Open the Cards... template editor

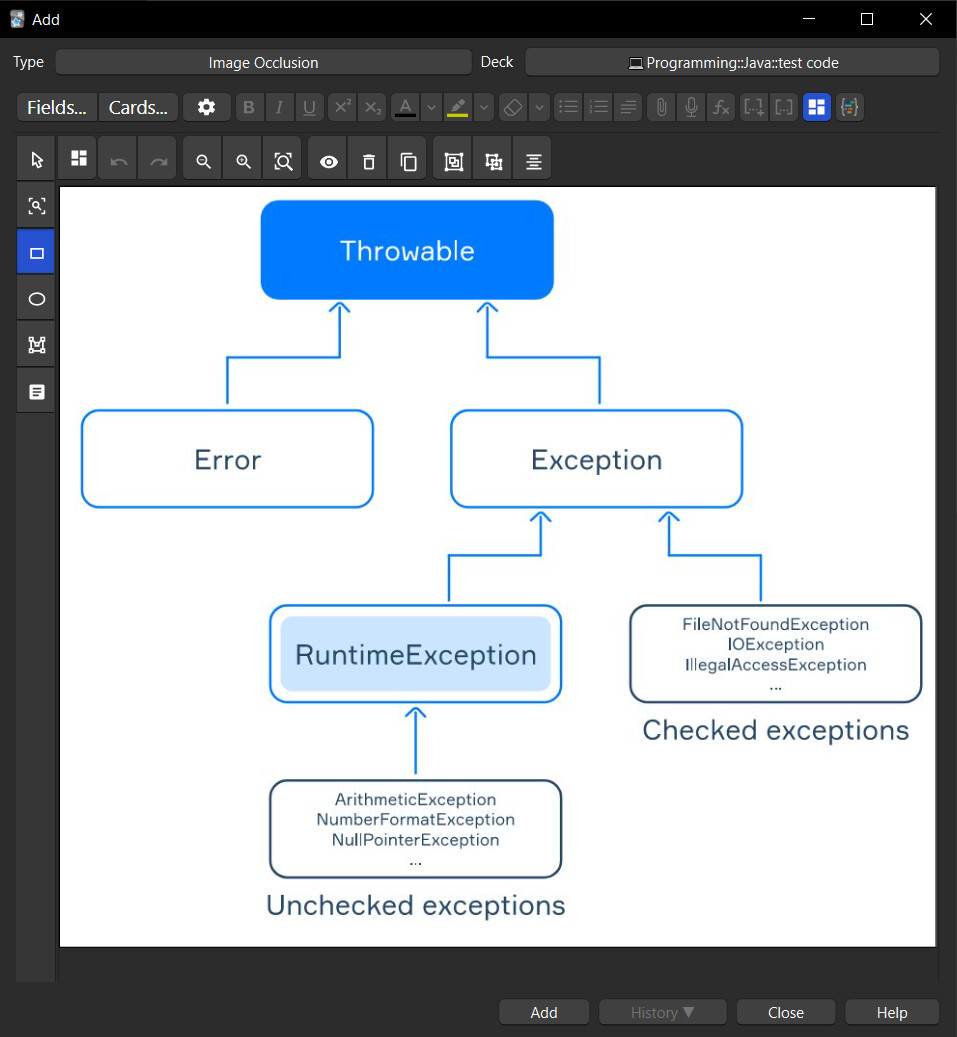(138, 107)
